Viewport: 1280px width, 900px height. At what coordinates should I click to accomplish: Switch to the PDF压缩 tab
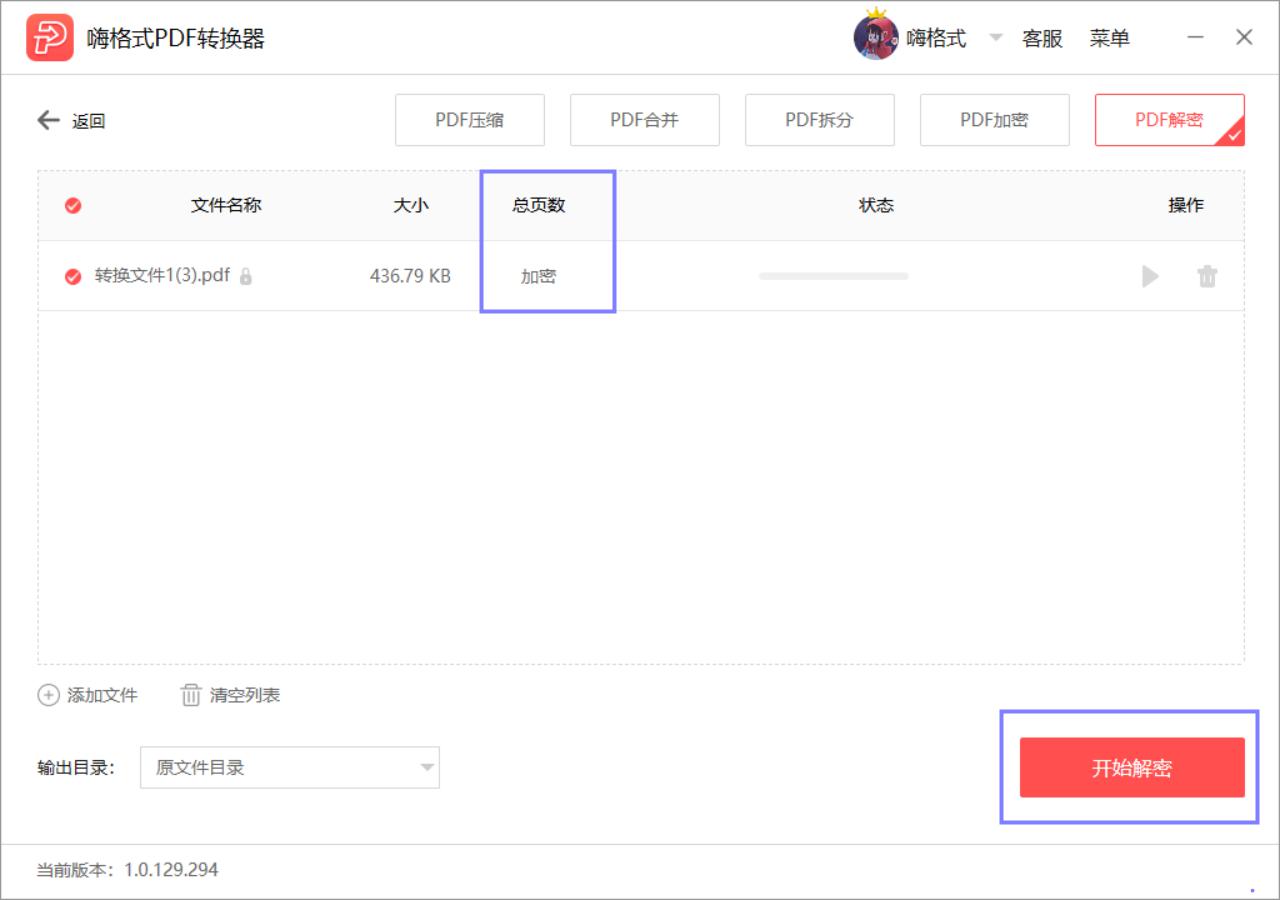[x=470, y=119]
